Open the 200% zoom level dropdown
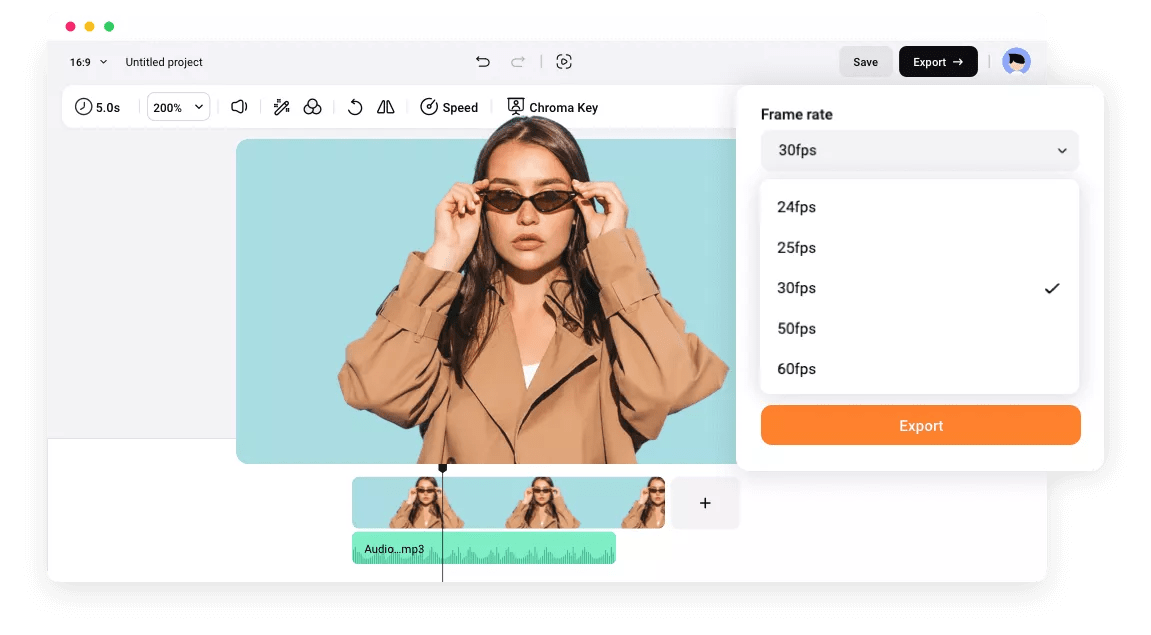Viewport: 1151px width, 635px height. point(178,107)
